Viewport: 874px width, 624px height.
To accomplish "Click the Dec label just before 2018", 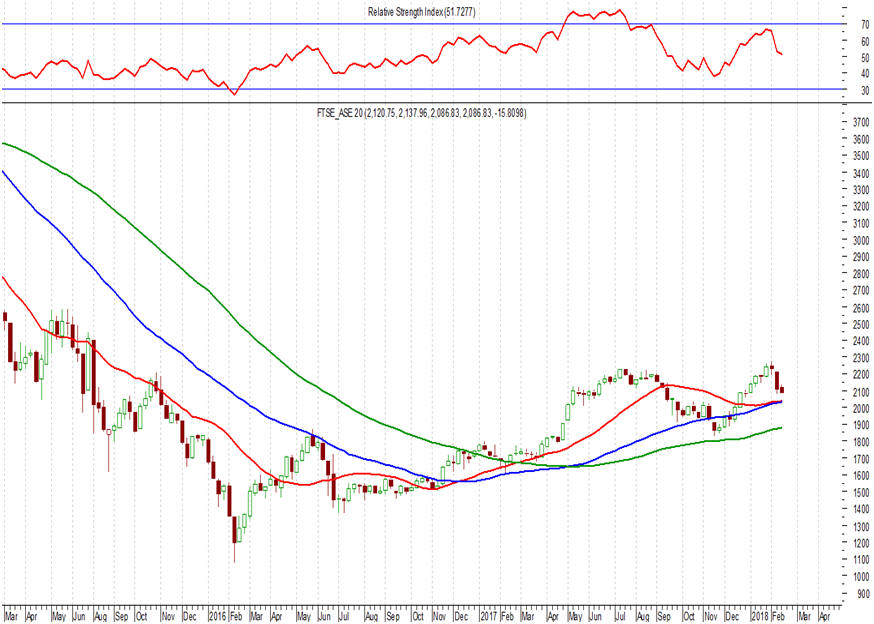I will point(732,617).
